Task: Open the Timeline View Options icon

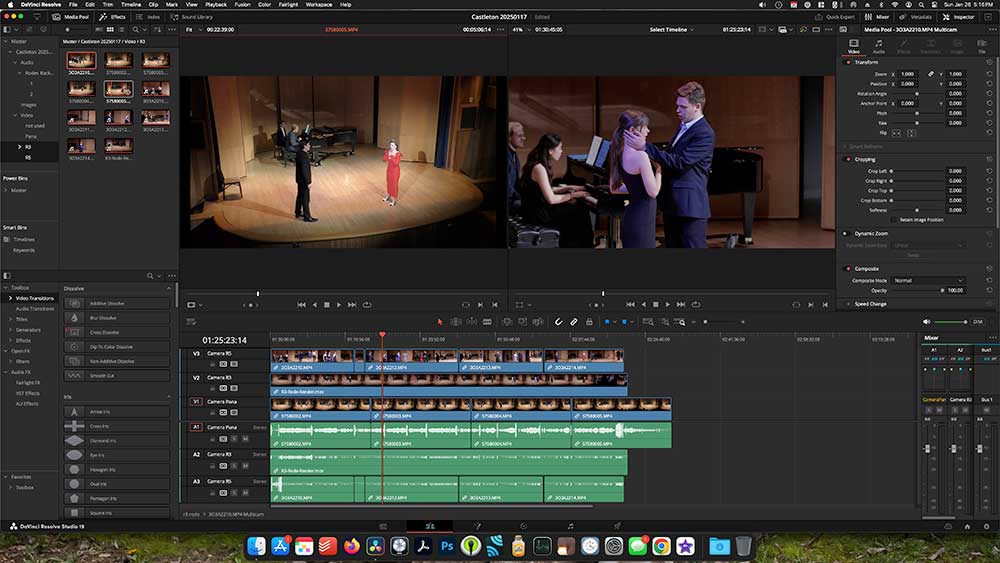Action: (x=191, y=322)
